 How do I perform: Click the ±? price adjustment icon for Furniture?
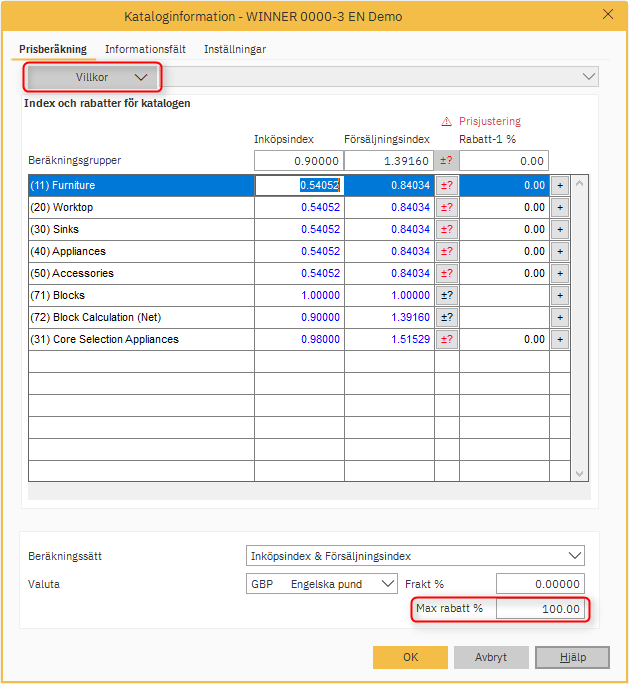pyautogui.click(x=446, y=185)
